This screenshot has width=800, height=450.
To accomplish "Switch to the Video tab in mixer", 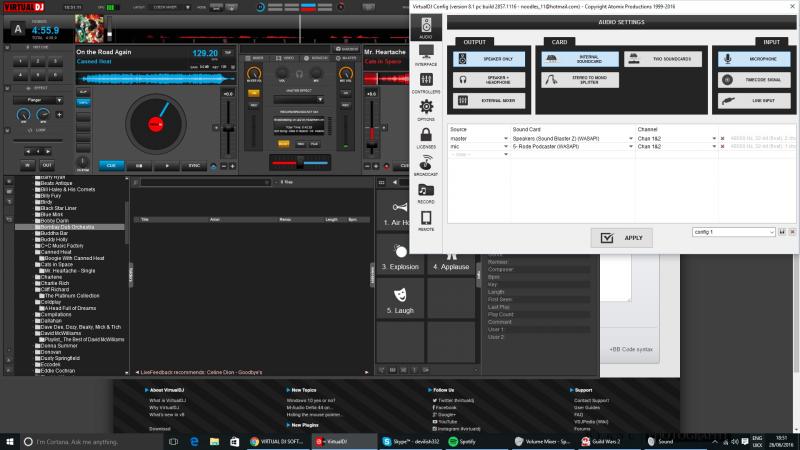I will pyautogui.click(x=284, y=58).
